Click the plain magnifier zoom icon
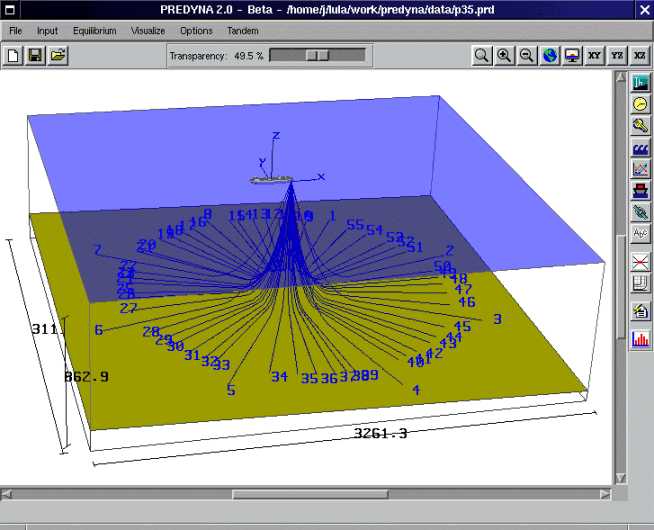Screen dimensions: 654x530 (x=482, y=55)
